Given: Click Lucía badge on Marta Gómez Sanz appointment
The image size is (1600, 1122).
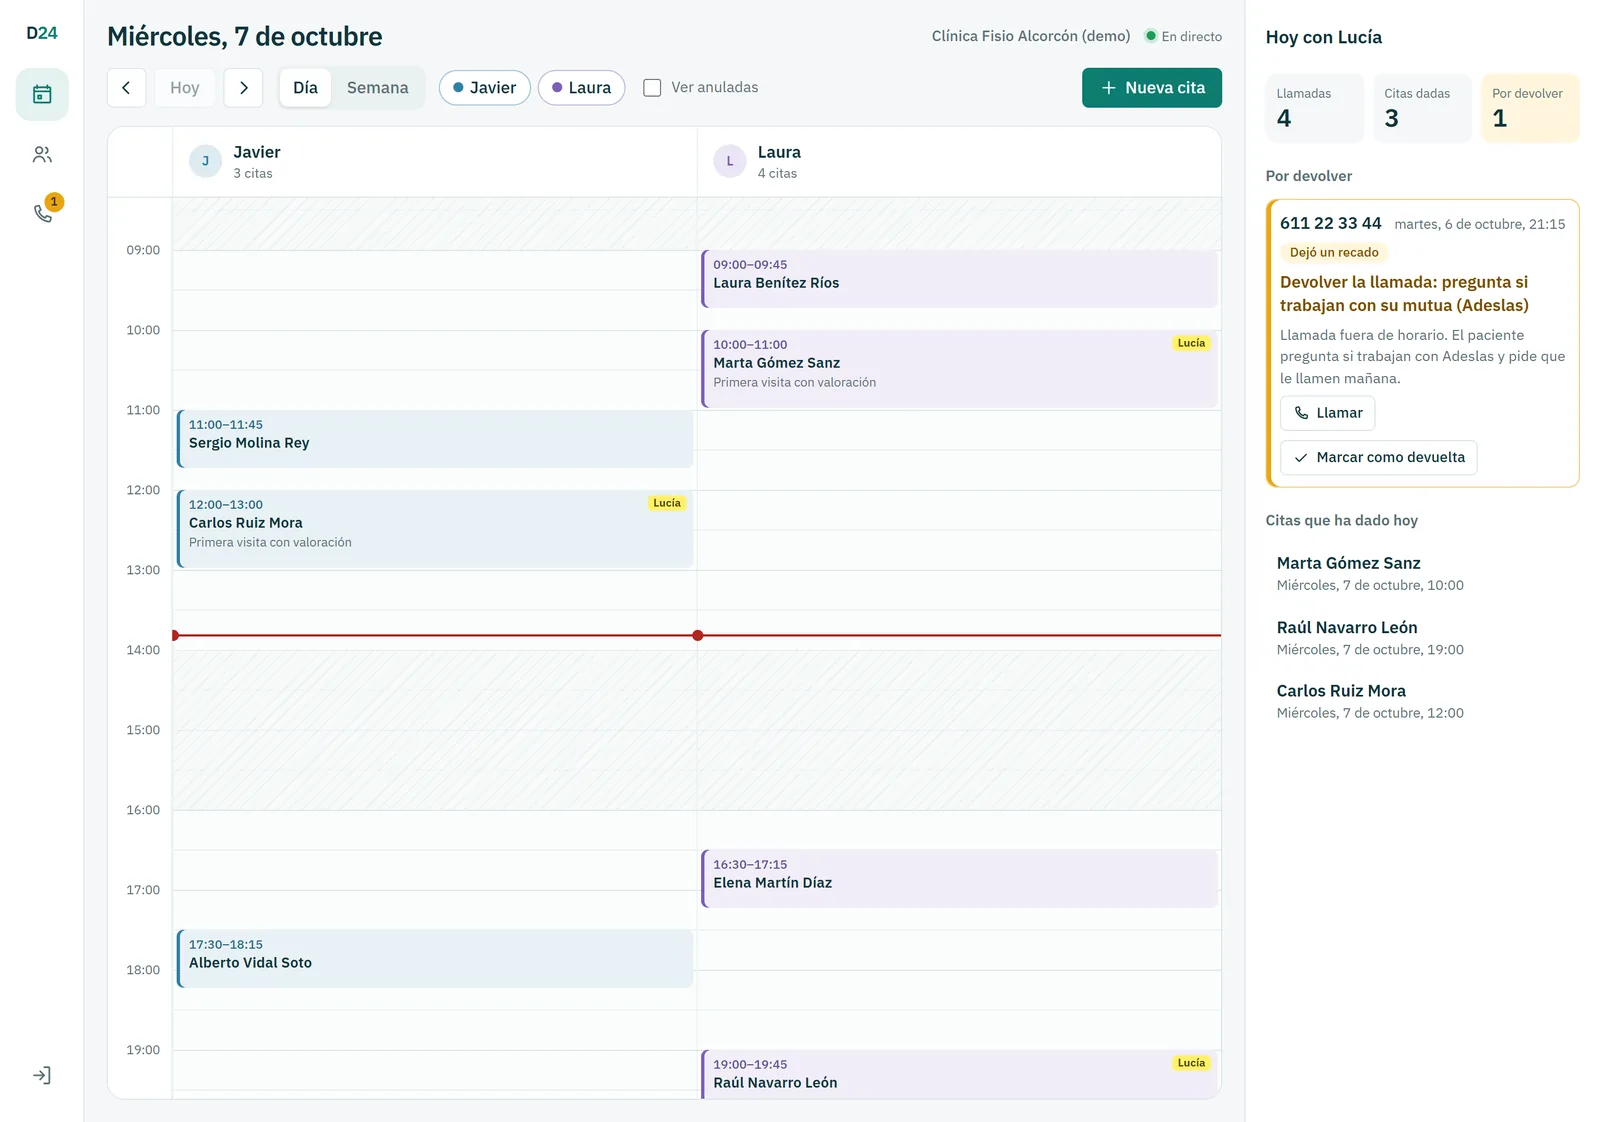Looking at the screenshot, I should [x=1191, y=343].
